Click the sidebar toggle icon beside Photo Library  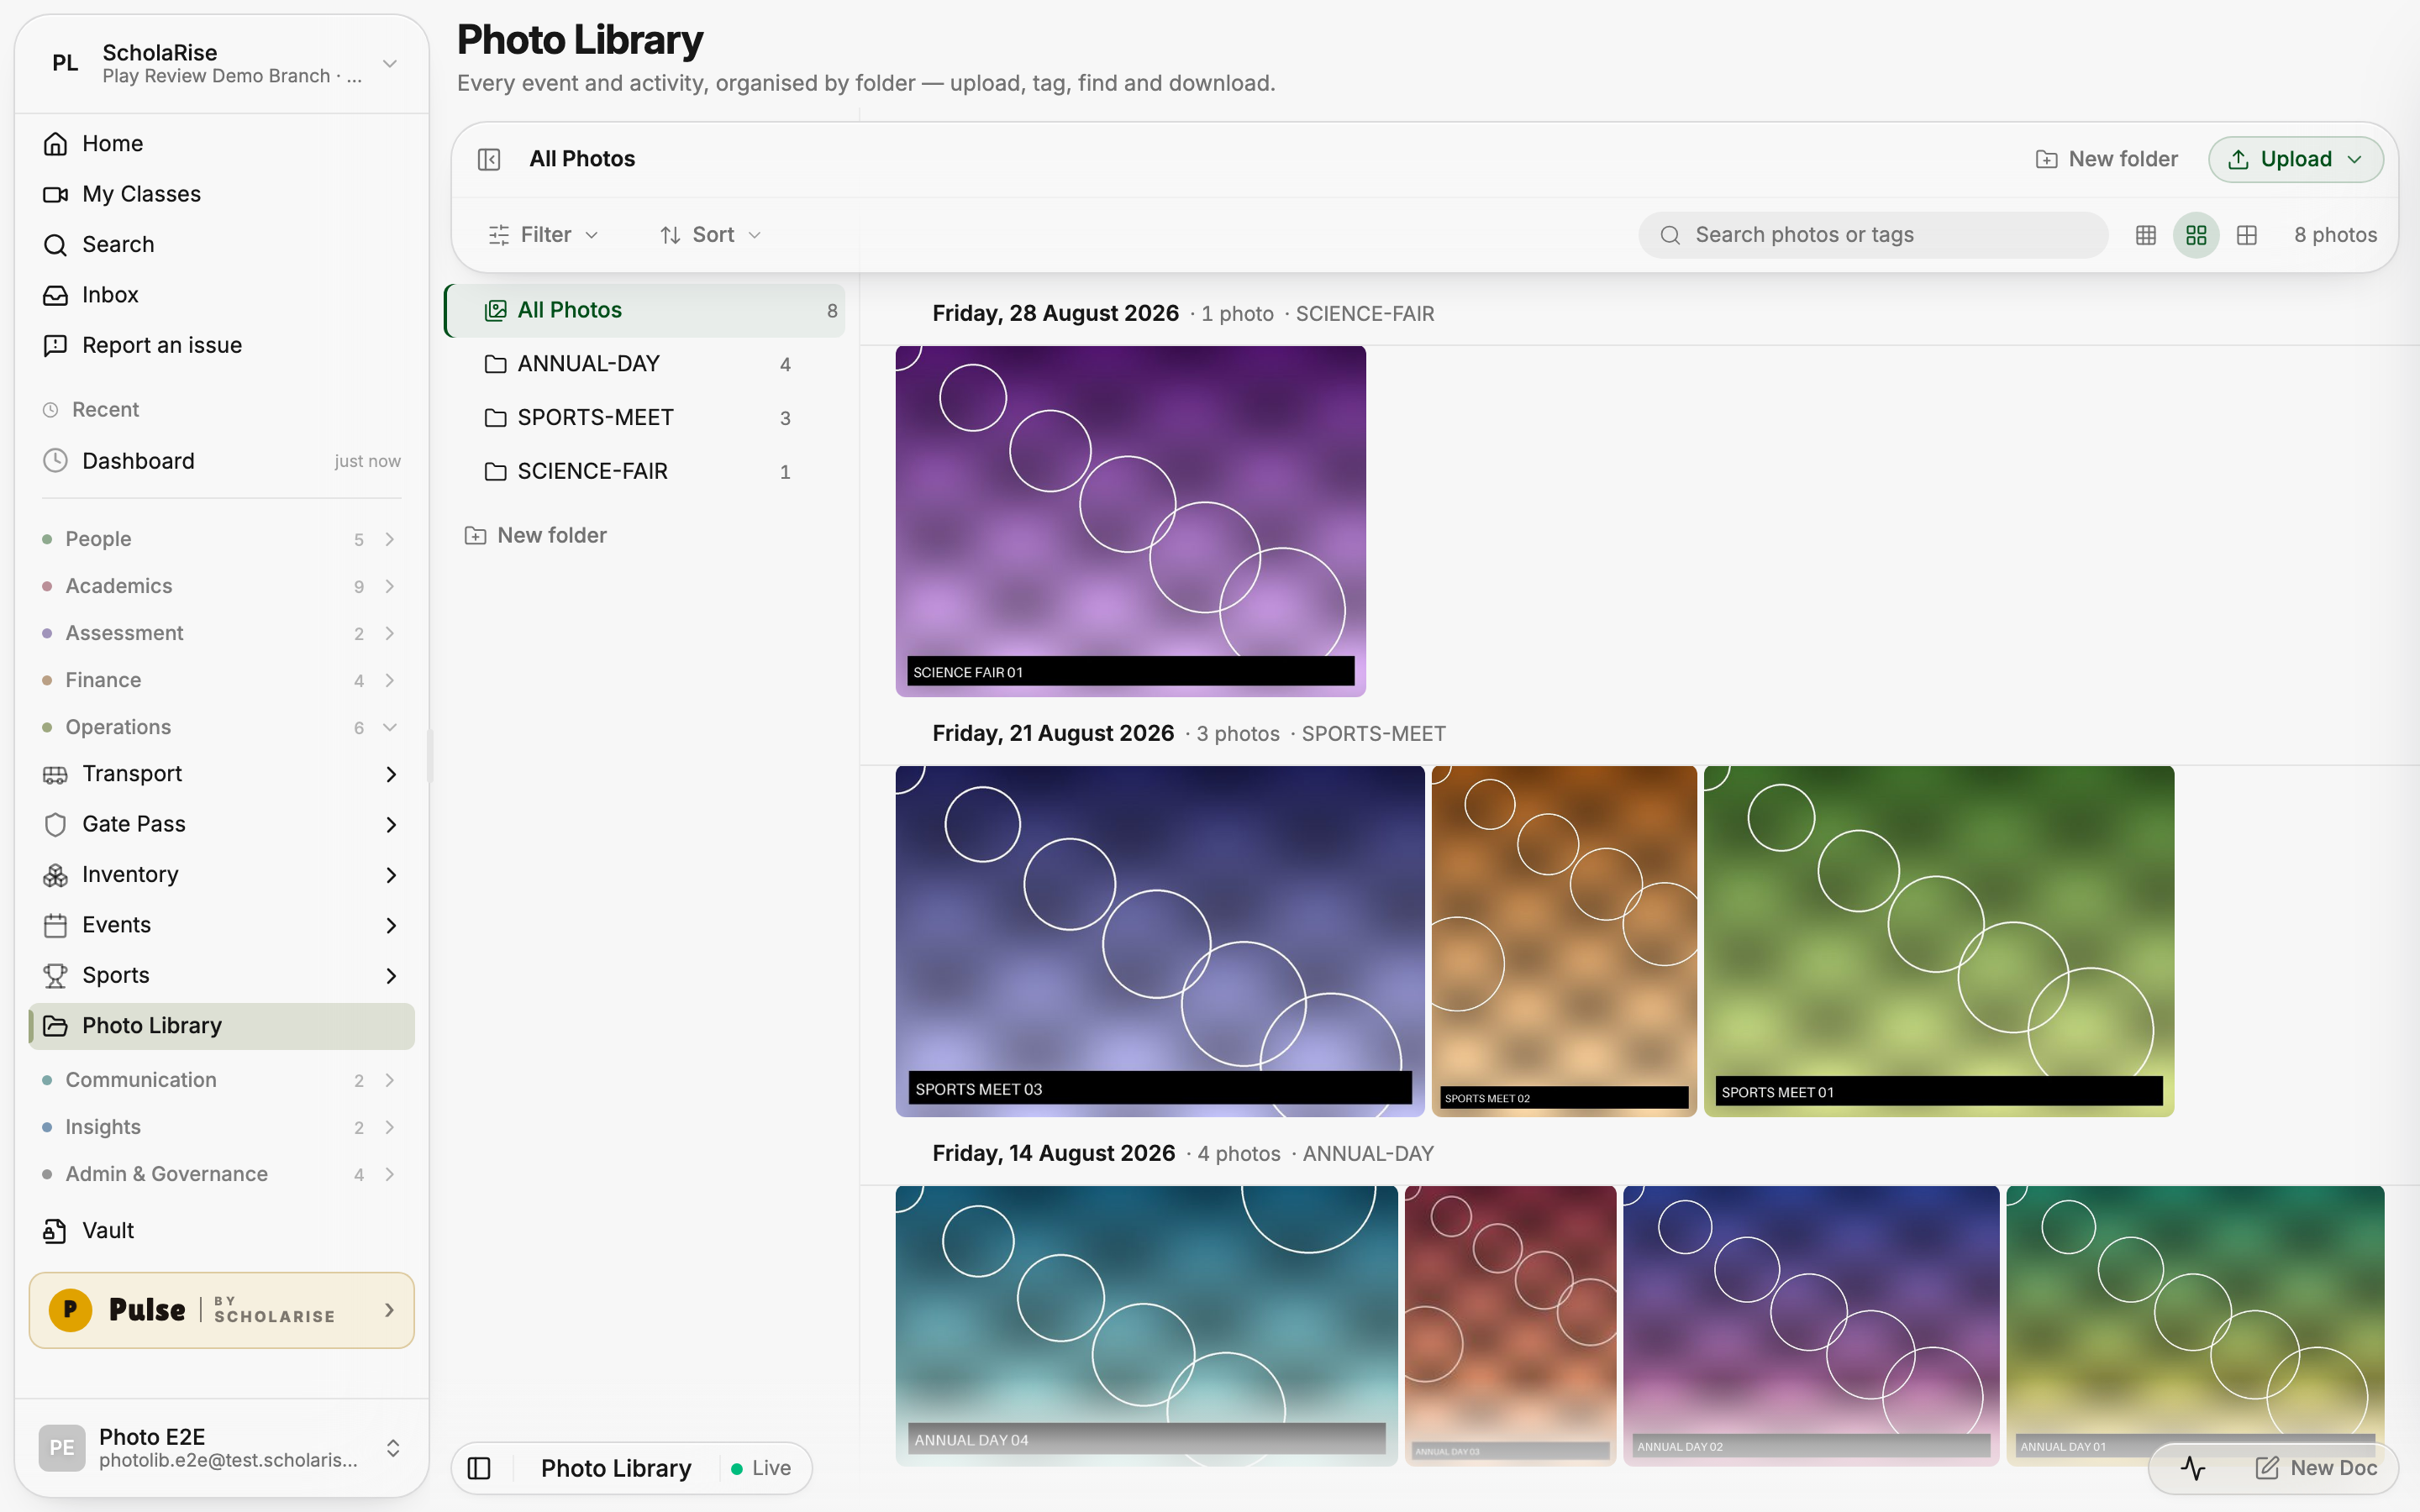480,1468
